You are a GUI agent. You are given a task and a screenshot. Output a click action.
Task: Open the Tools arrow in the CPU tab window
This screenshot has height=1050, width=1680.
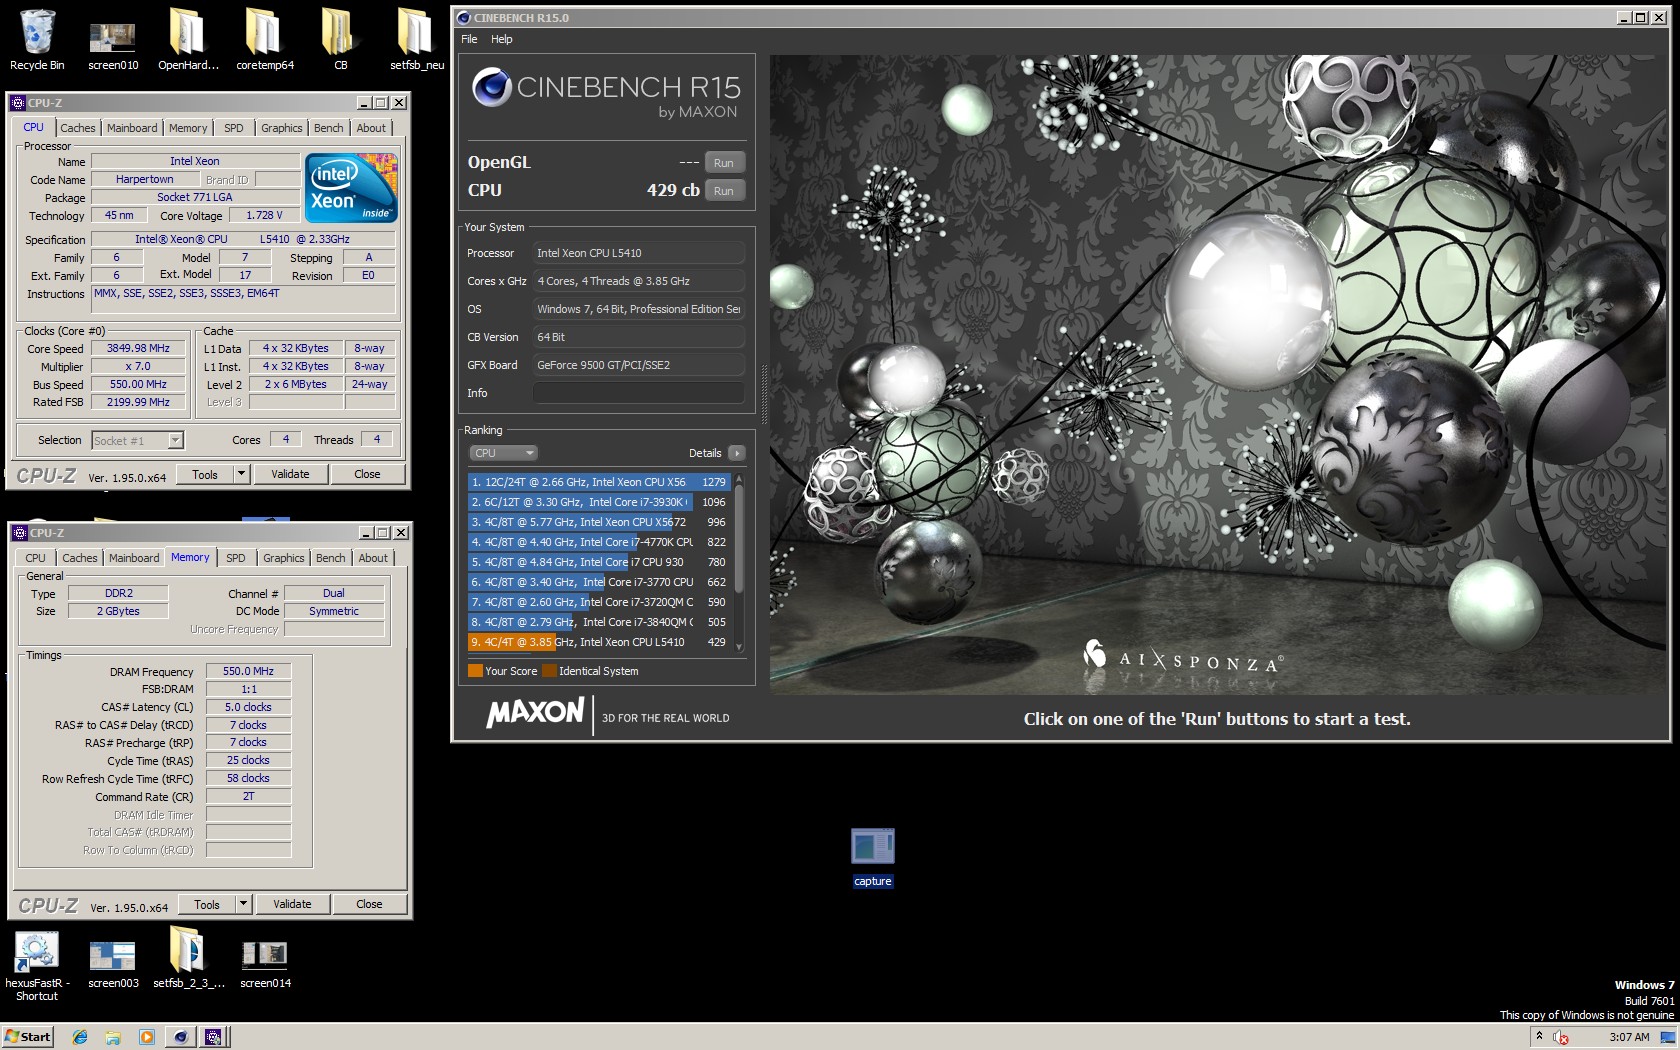click(241, 474)
